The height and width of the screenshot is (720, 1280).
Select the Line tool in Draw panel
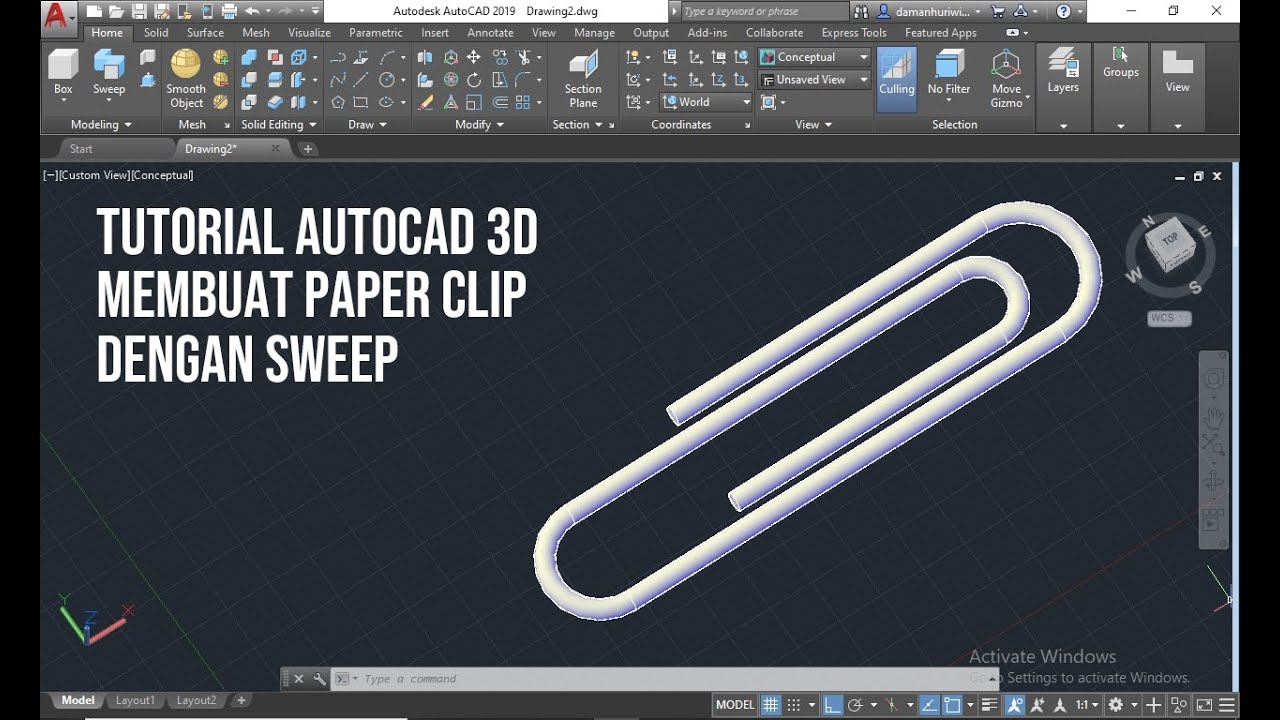point(361,80)
